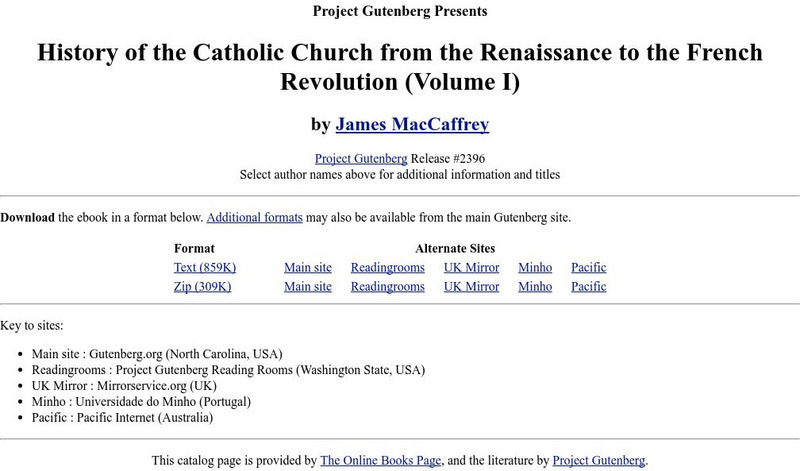Open Pacific link in Text row

589,267
